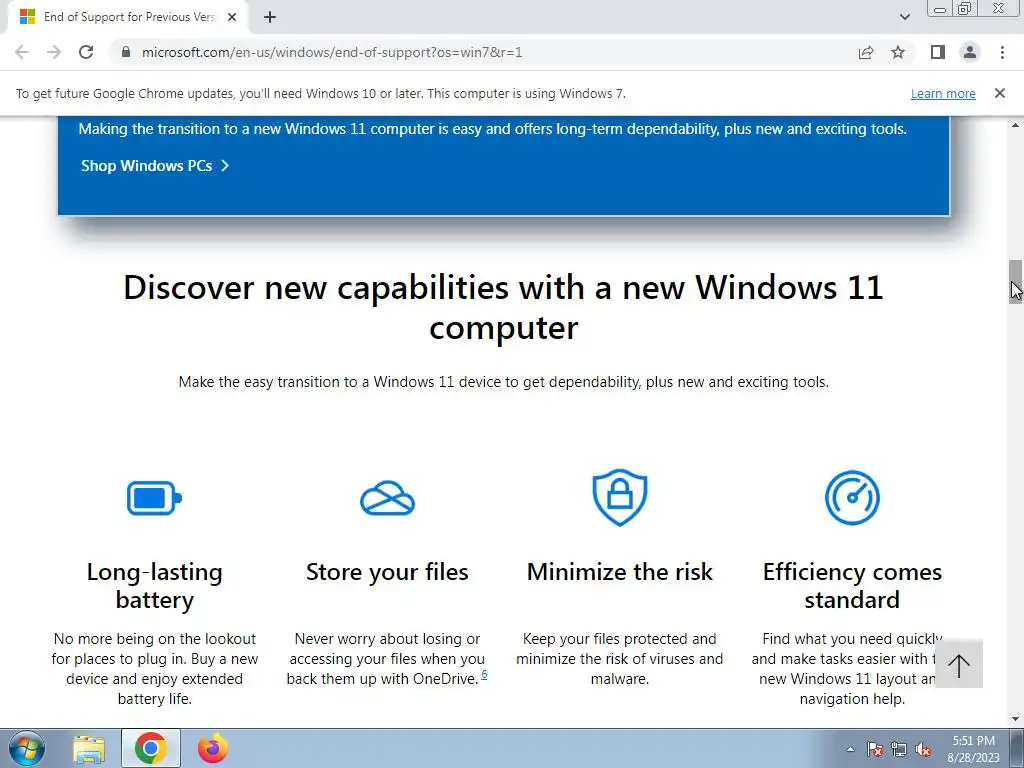
Task: Jump back to top with arrow button
Action: (x=959, y=665)
